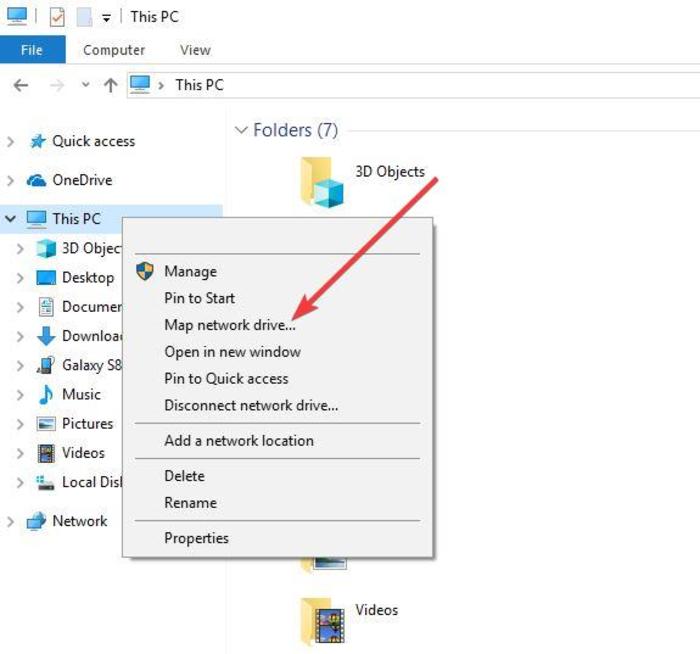
Task: Select Network in the navigation pane
Action: 80,521
